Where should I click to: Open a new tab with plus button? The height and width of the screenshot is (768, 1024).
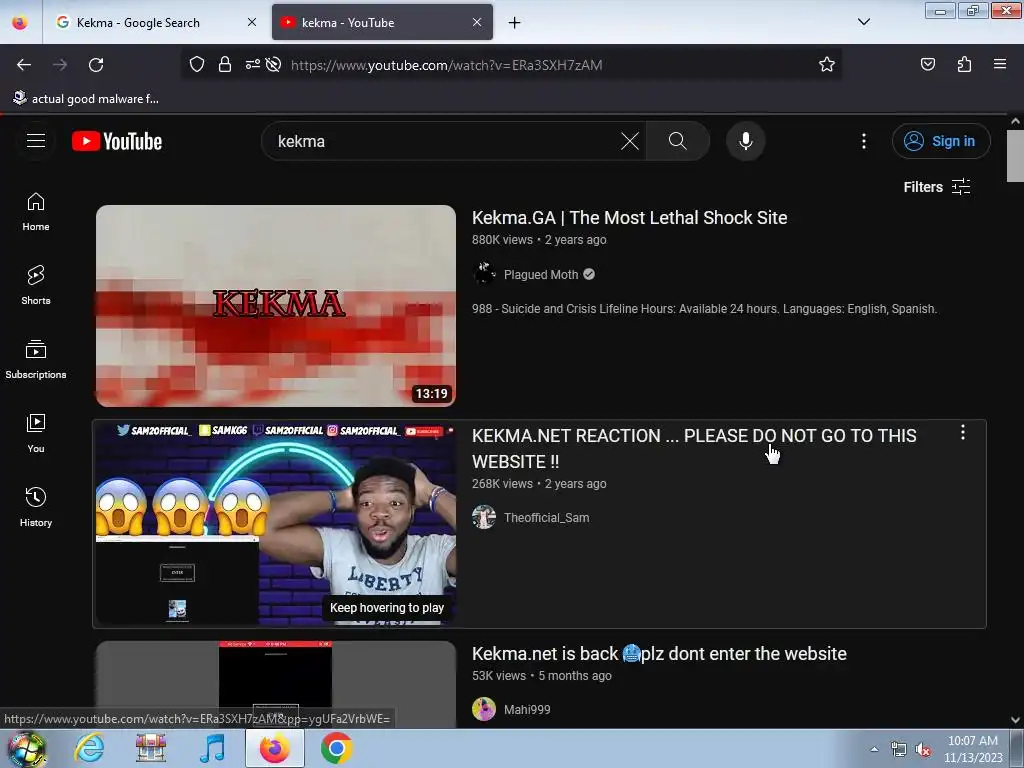pyautogui.click(x=515, y=23)
